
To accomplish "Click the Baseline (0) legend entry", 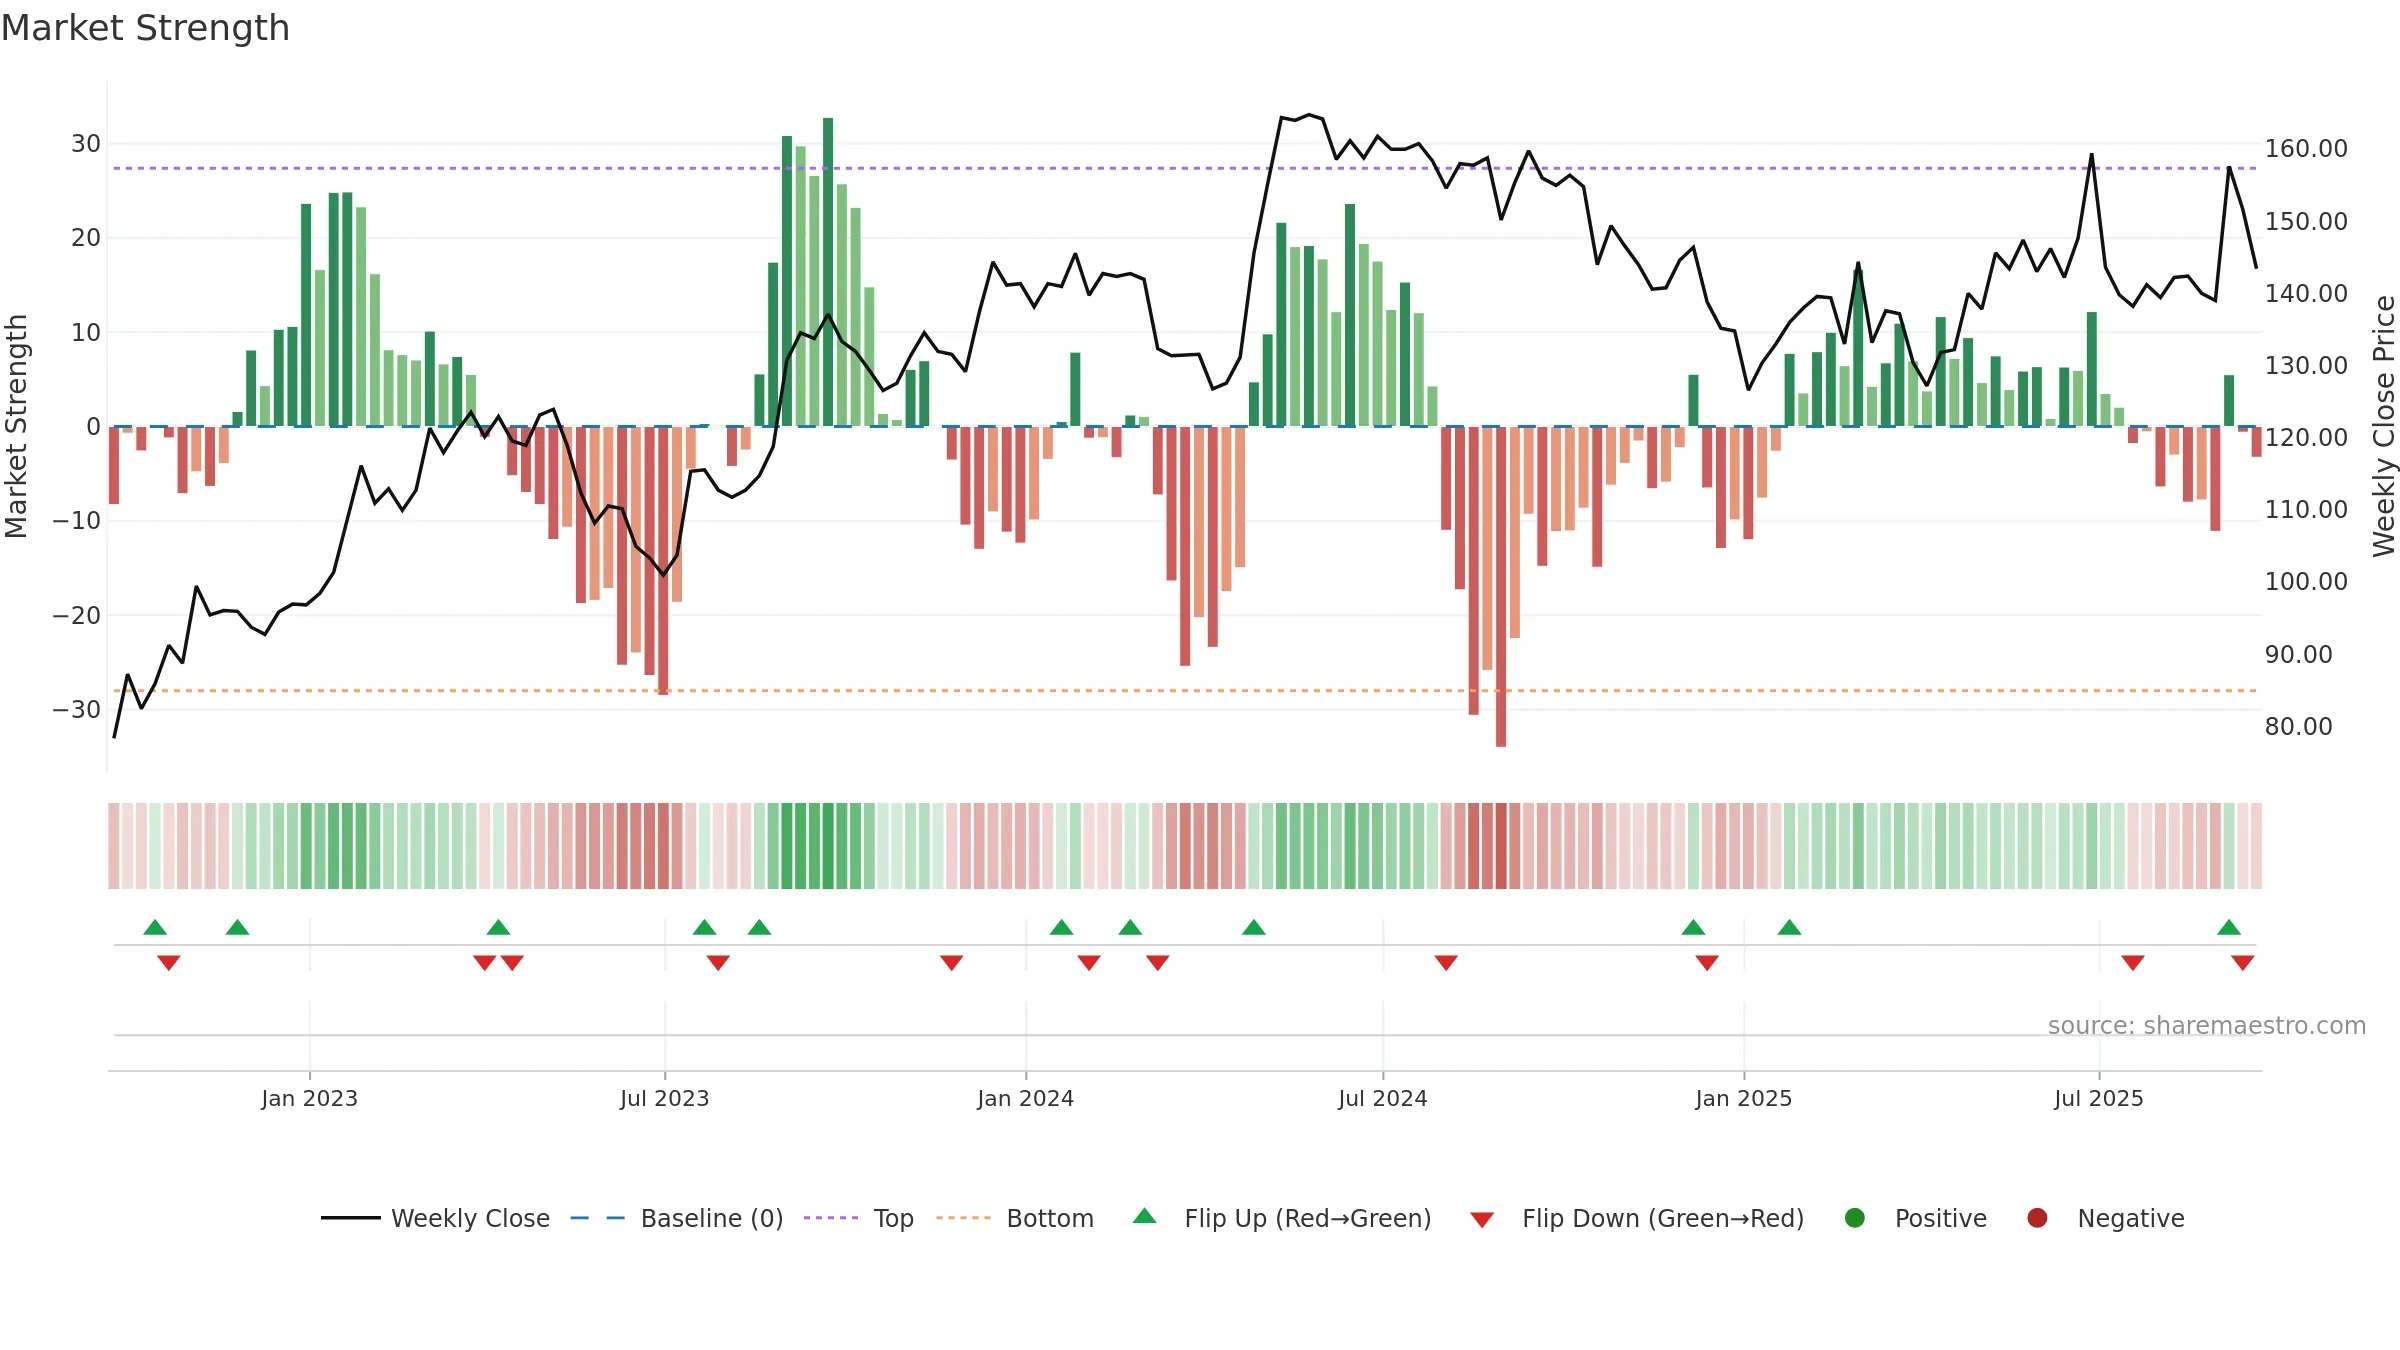I will click(x=677, y=1218).
